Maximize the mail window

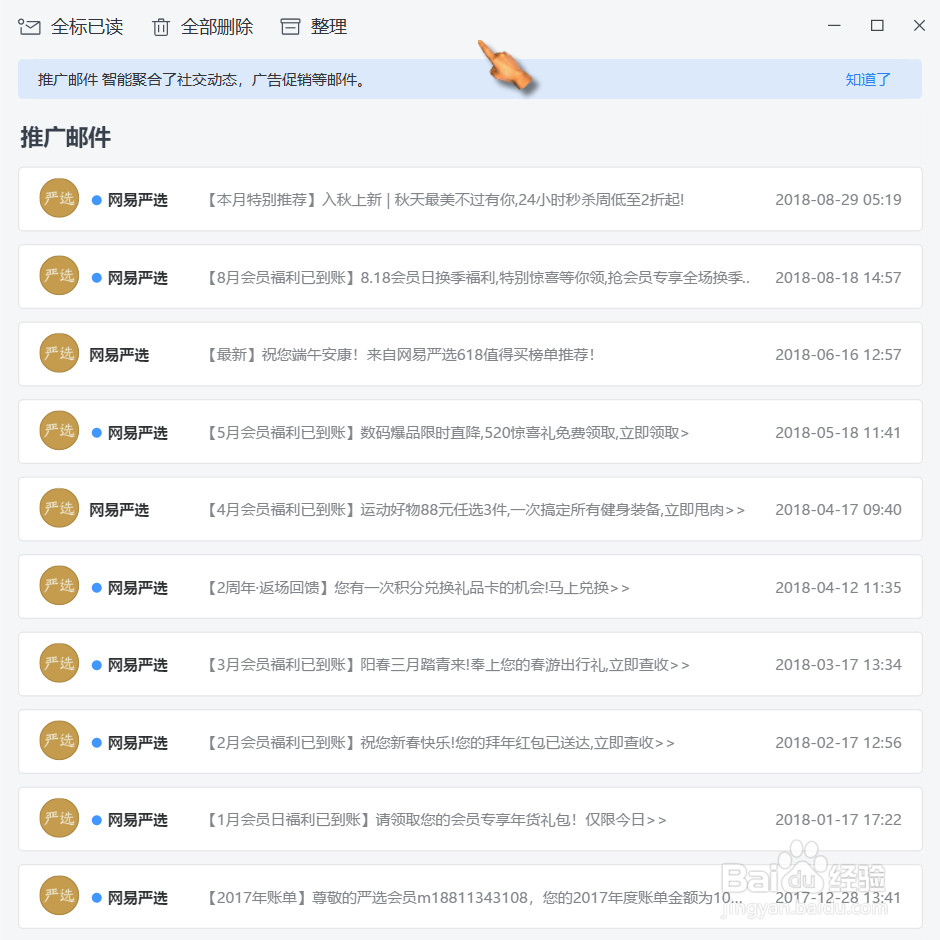coord(877,25)
